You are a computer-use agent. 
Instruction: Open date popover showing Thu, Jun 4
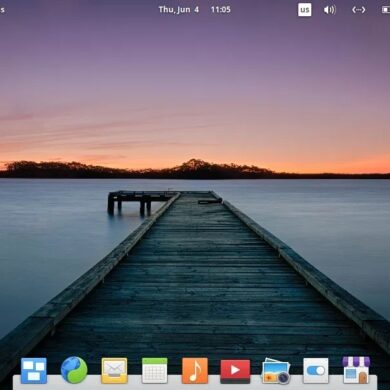[179, 10]
